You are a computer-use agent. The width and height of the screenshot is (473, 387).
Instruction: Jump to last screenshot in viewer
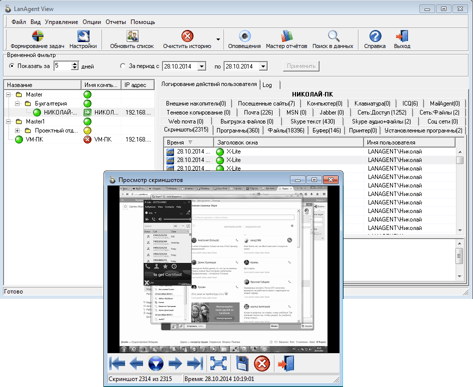coord(195,363)
